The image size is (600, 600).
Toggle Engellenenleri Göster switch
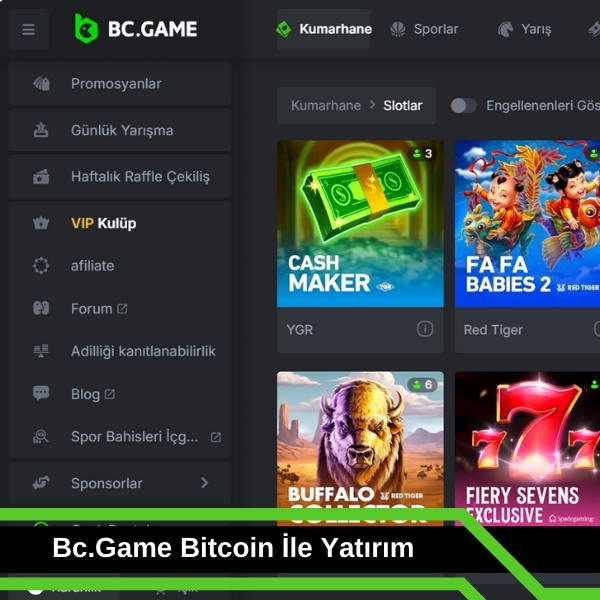point(463,105)
